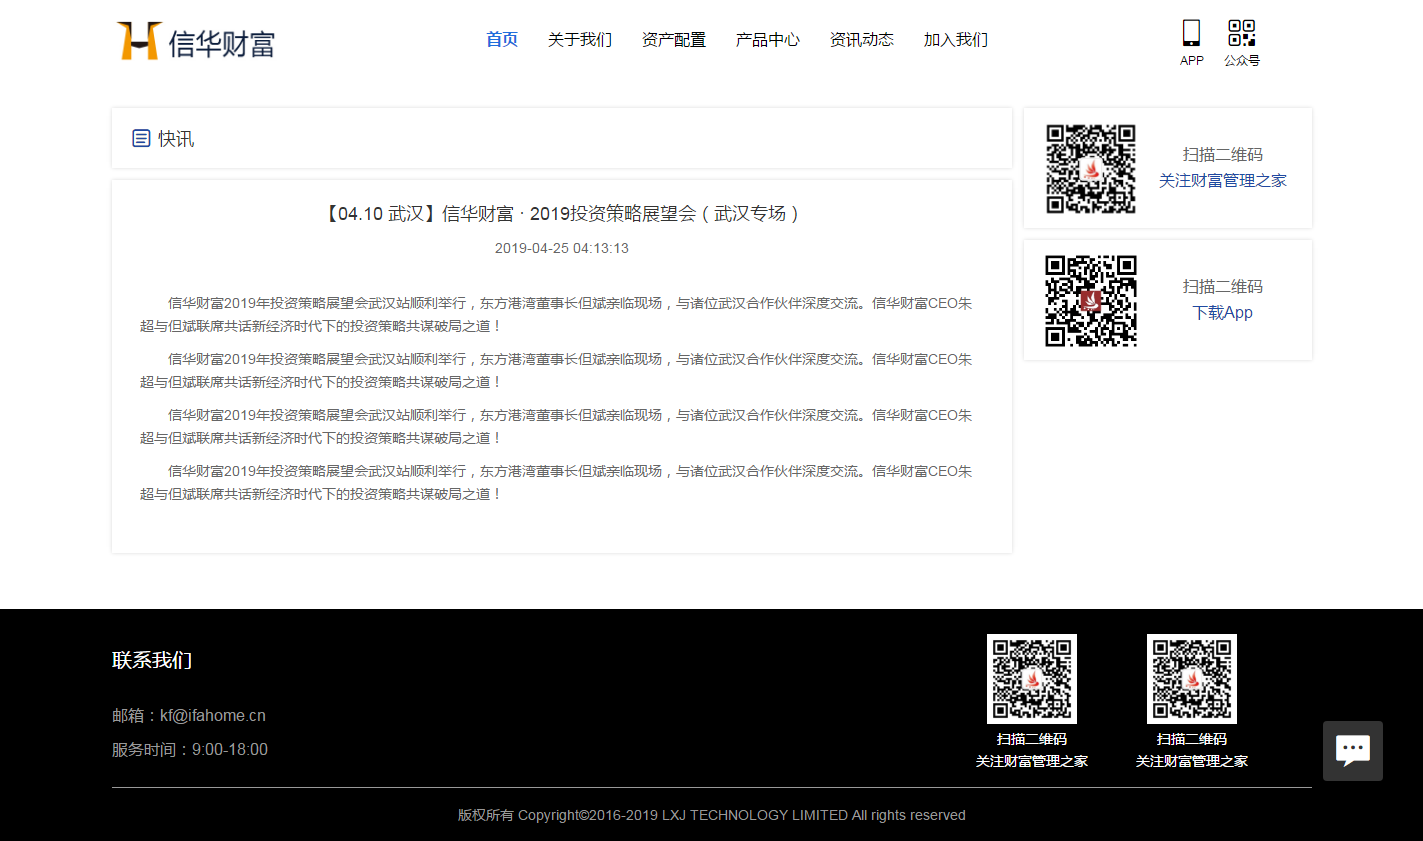Image resolution: width=1423 pixels, height=841 pixels.
Task: Click the 下载App link
Action: [x=1222, y=313]
